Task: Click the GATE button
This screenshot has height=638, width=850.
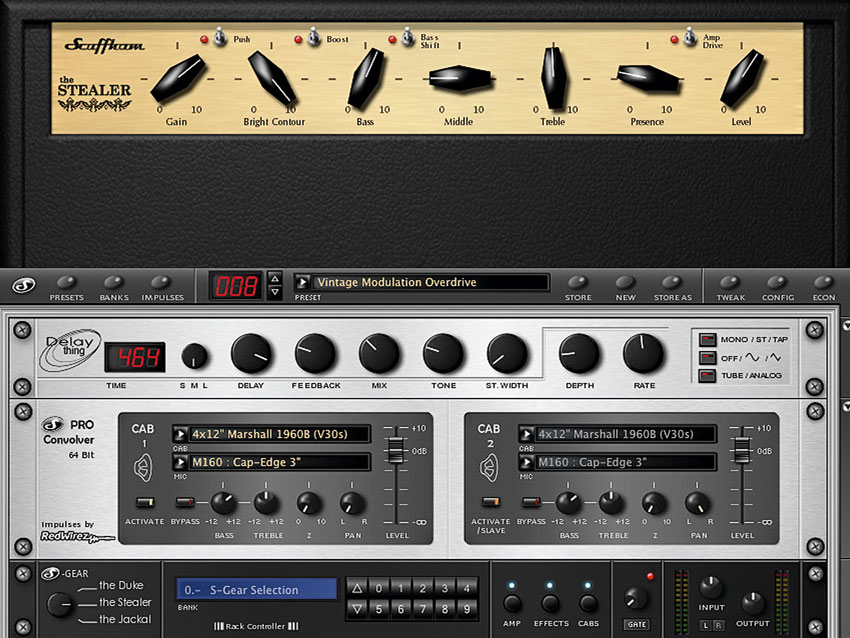Action: pyautogui.click(x=636, y=624)
